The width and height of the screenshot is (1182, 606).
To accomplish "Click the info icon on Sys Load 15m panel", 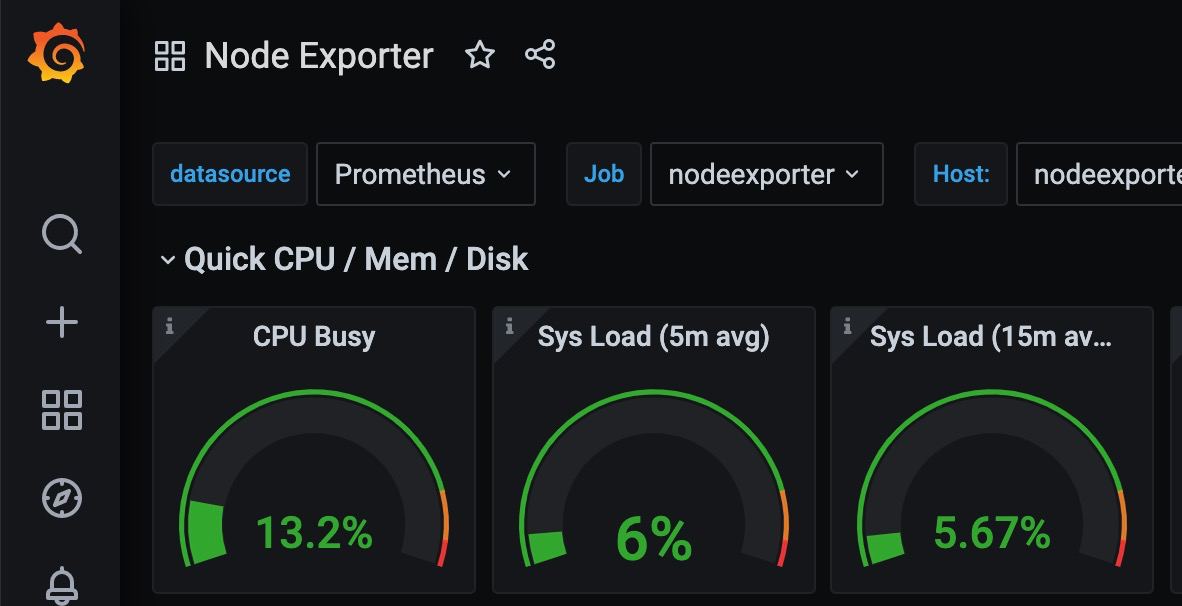I will coord(847,326).
